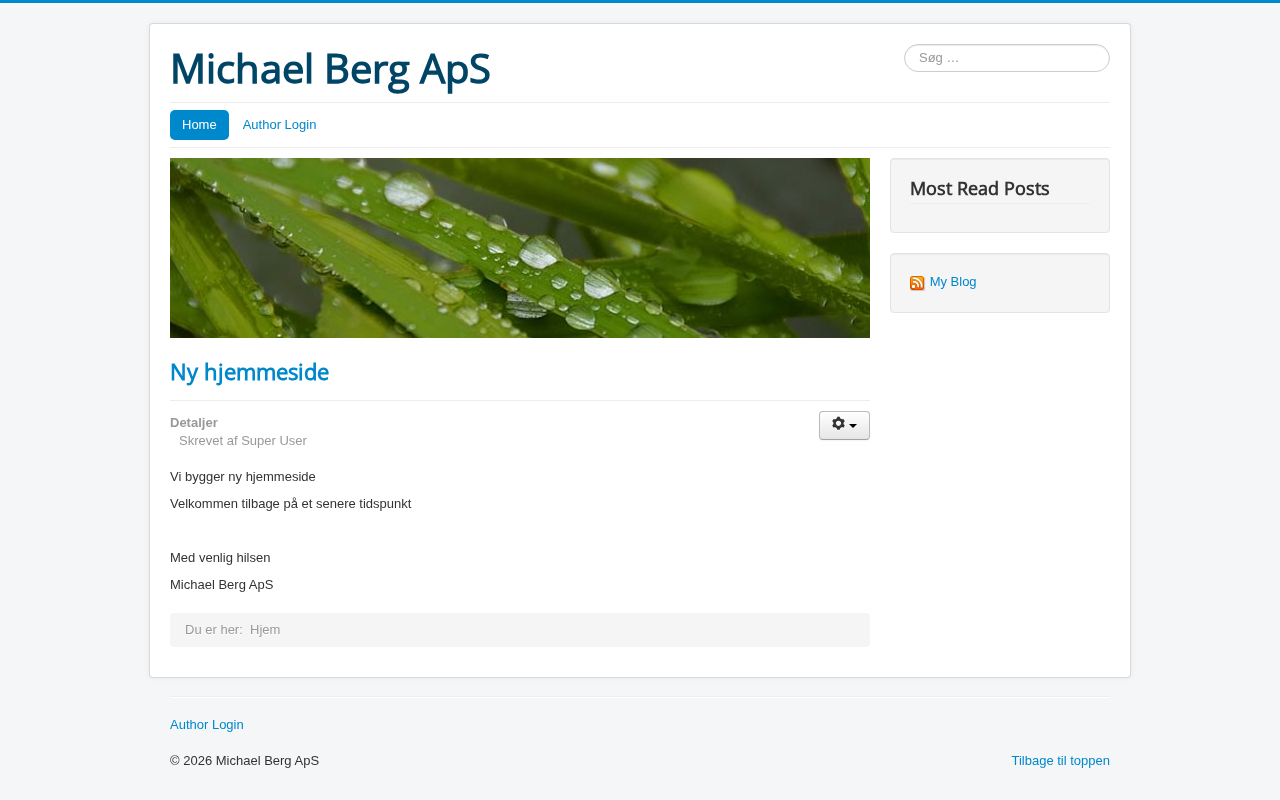
Task: Click the Velkommen tilbage paragraph text
Action: click(x=290, y=503)
